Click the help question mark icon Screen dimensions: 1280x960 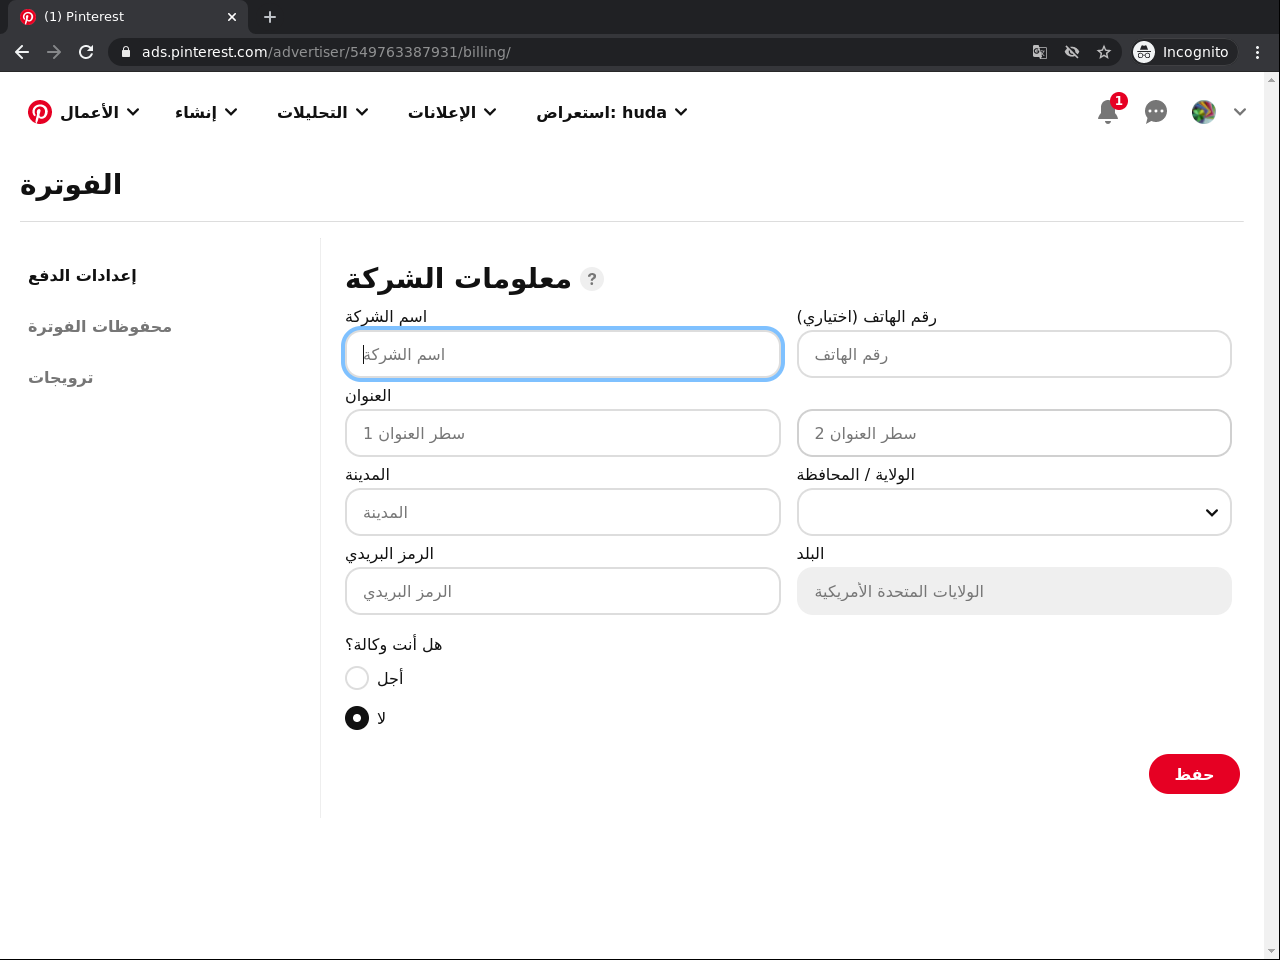point(592,279)
